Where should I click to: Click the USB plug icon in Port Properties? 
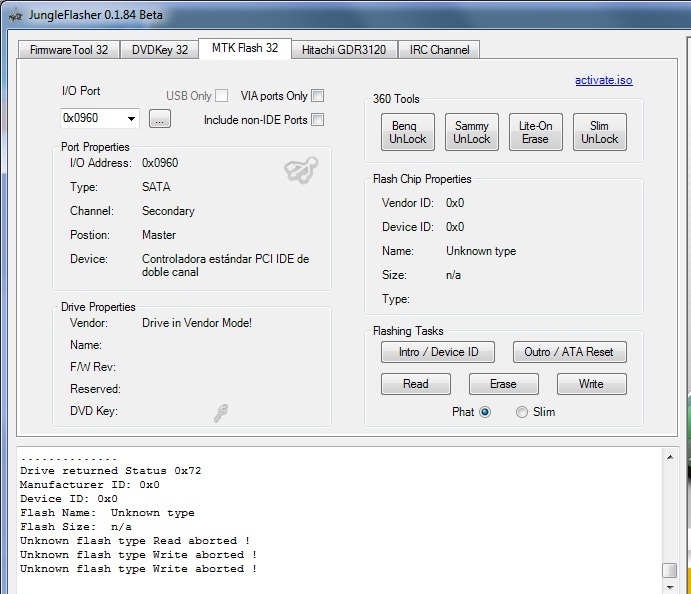pyautogui.click(x=300, y=171)
